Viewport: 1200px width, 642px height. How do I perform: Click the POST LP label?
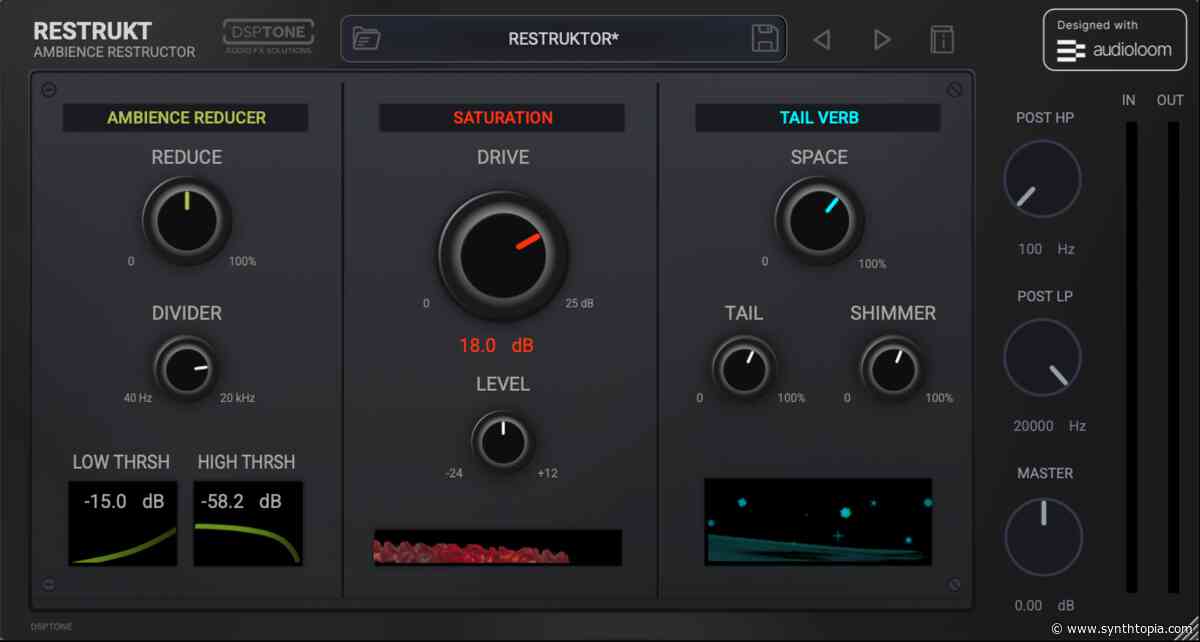coord(1045,296)
